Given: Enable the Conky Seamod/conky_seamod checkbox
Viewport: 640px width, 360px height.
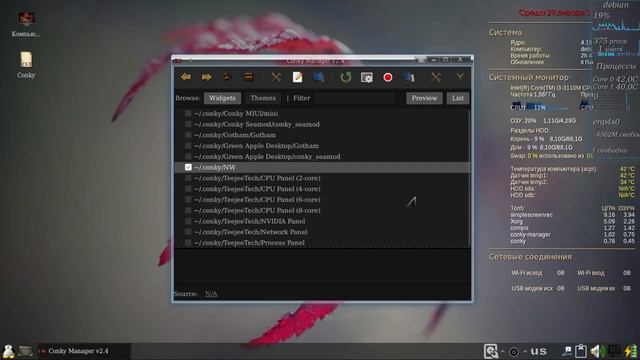Looking at the screenshot, I should click(188, 124).
